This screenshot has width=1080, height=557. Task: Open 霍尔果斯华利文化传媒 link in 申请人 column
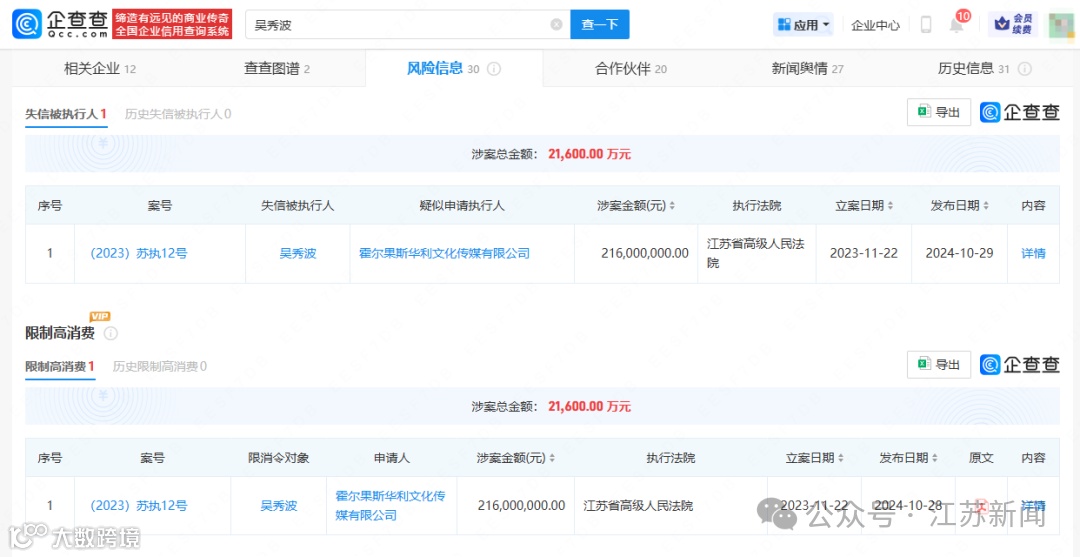click(391, 505)
